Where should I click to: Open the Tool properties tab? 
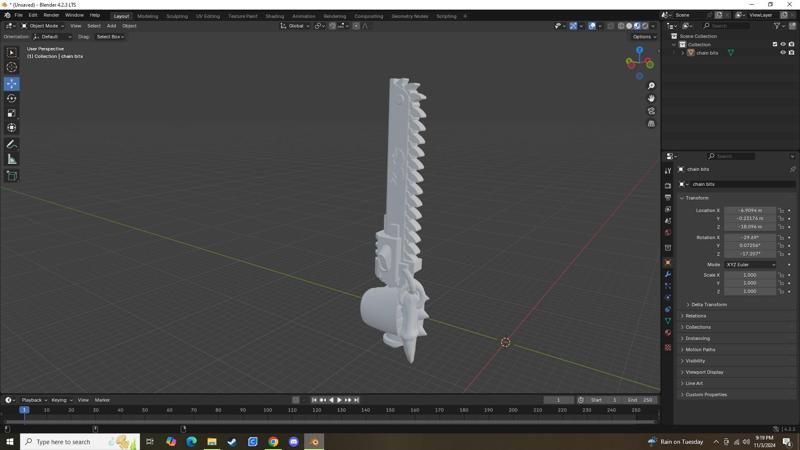click(668, 171)
